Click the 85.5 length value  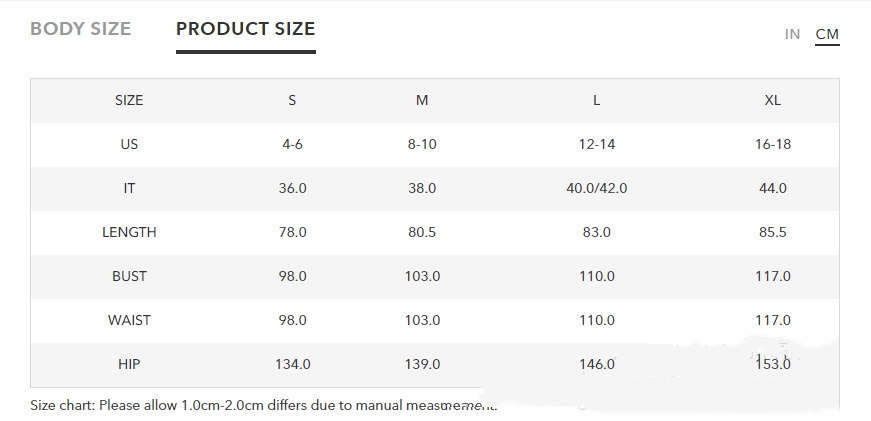pos(773,232)
